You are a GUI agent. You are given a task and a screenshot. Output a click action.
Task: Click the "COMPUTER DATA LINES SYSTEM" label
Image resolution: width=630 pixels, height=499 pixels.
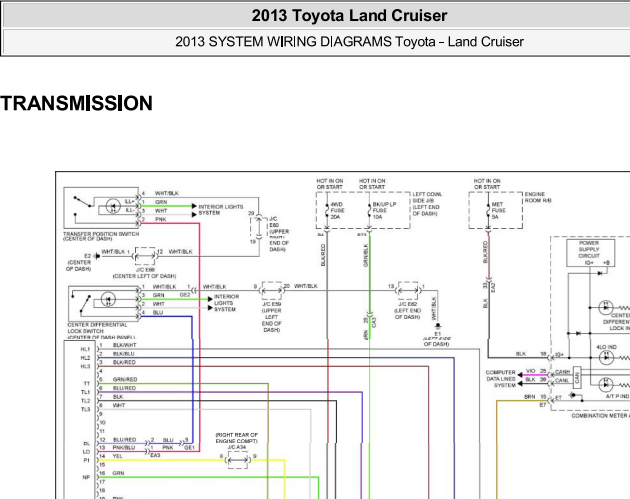coord(500,379)
